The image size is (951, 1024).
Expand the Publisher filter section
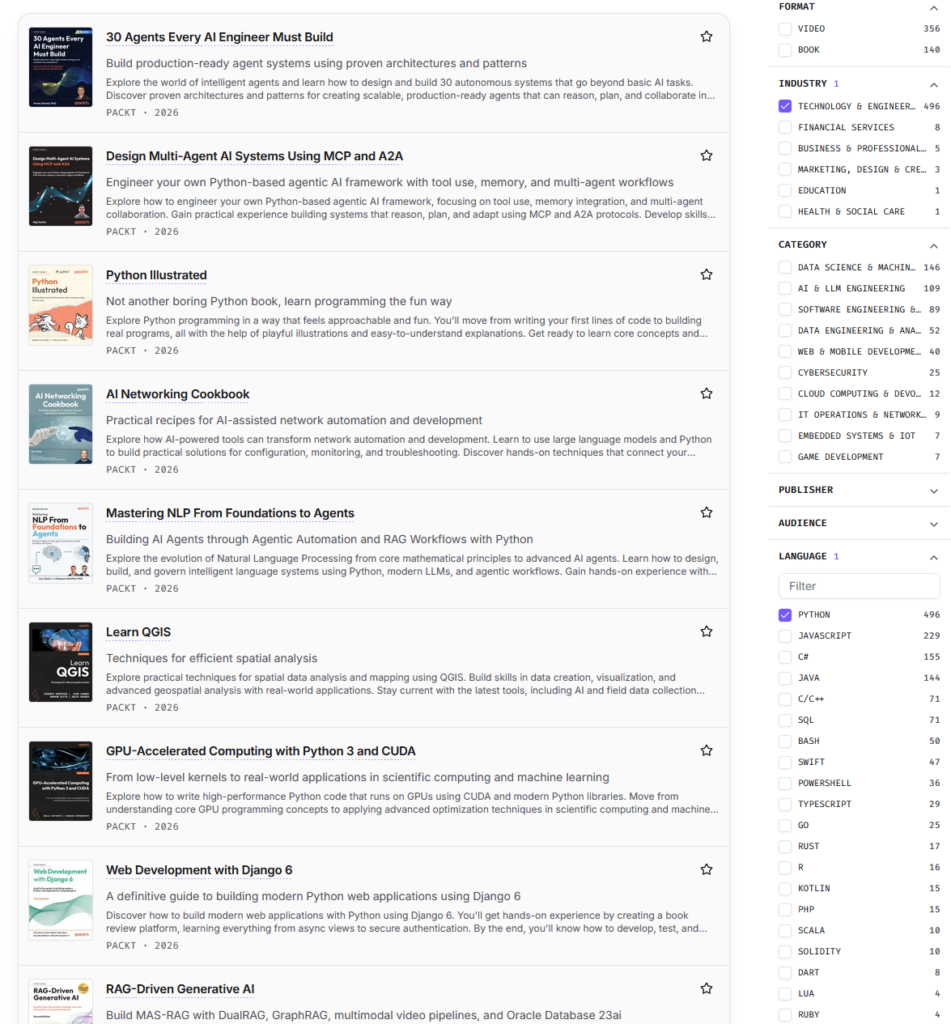pos(933,491)
